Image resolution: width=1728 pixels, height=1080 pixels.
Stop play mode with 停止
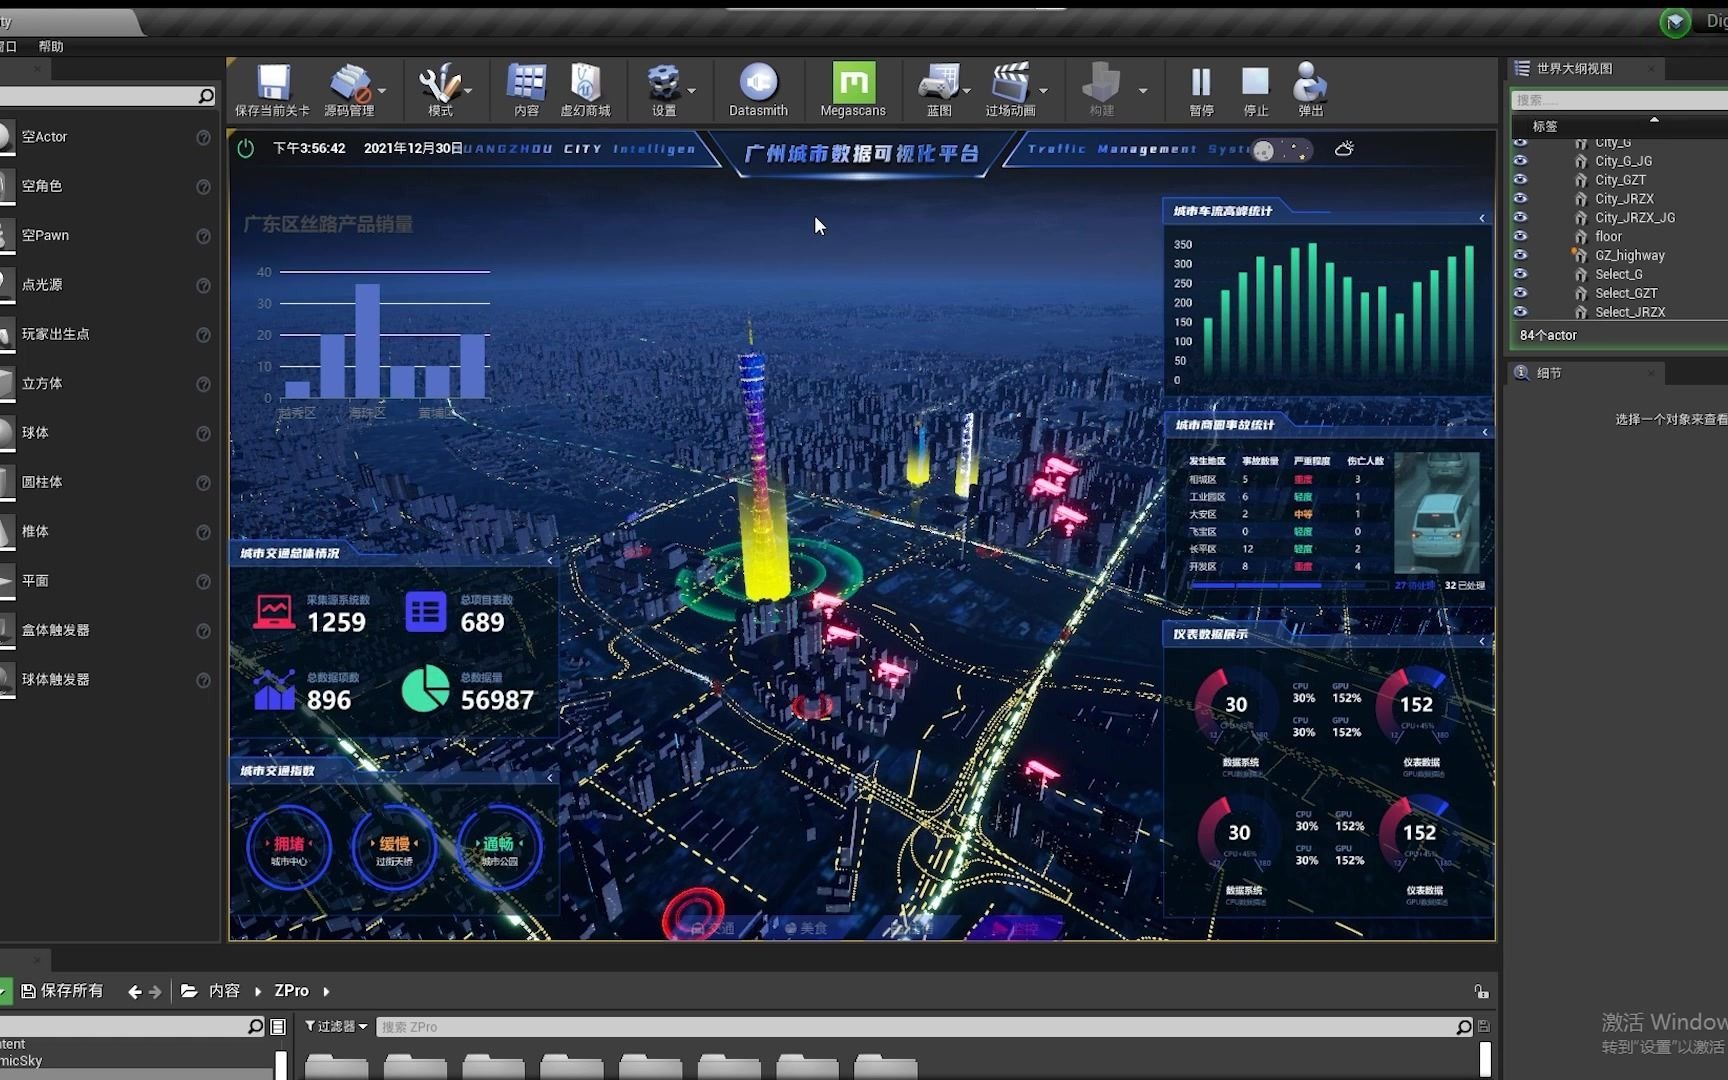[x=1255, y=84]
